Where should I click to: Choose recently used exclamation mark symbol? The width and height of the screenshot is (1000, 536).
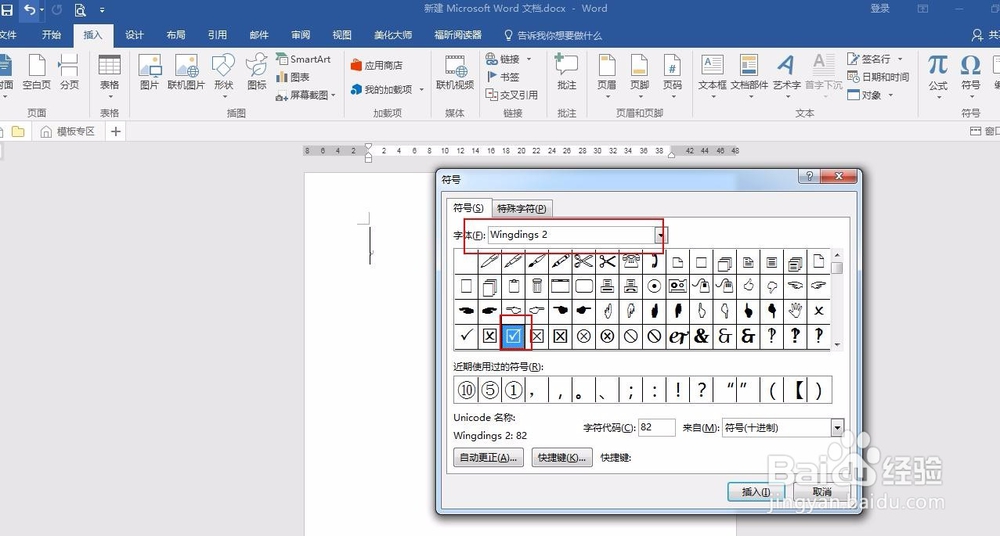(678, 389)
